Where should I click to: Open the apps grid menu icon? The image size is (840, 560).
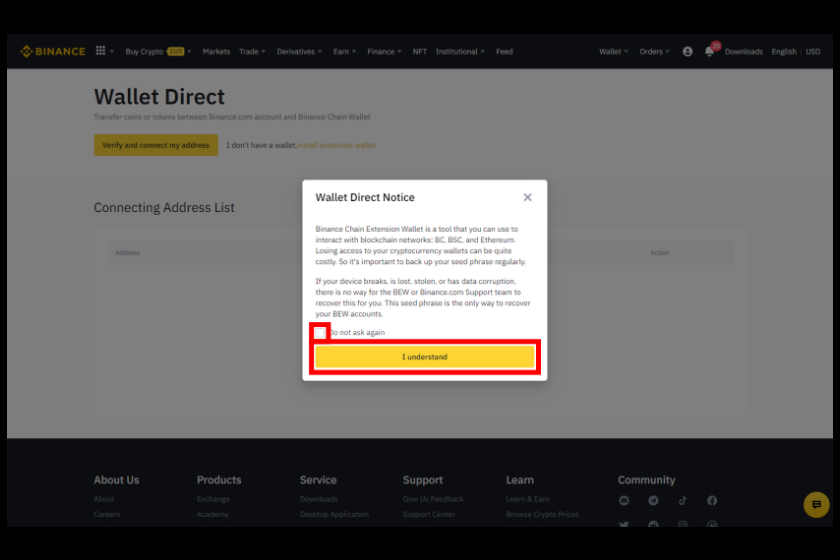pos(101,51)
